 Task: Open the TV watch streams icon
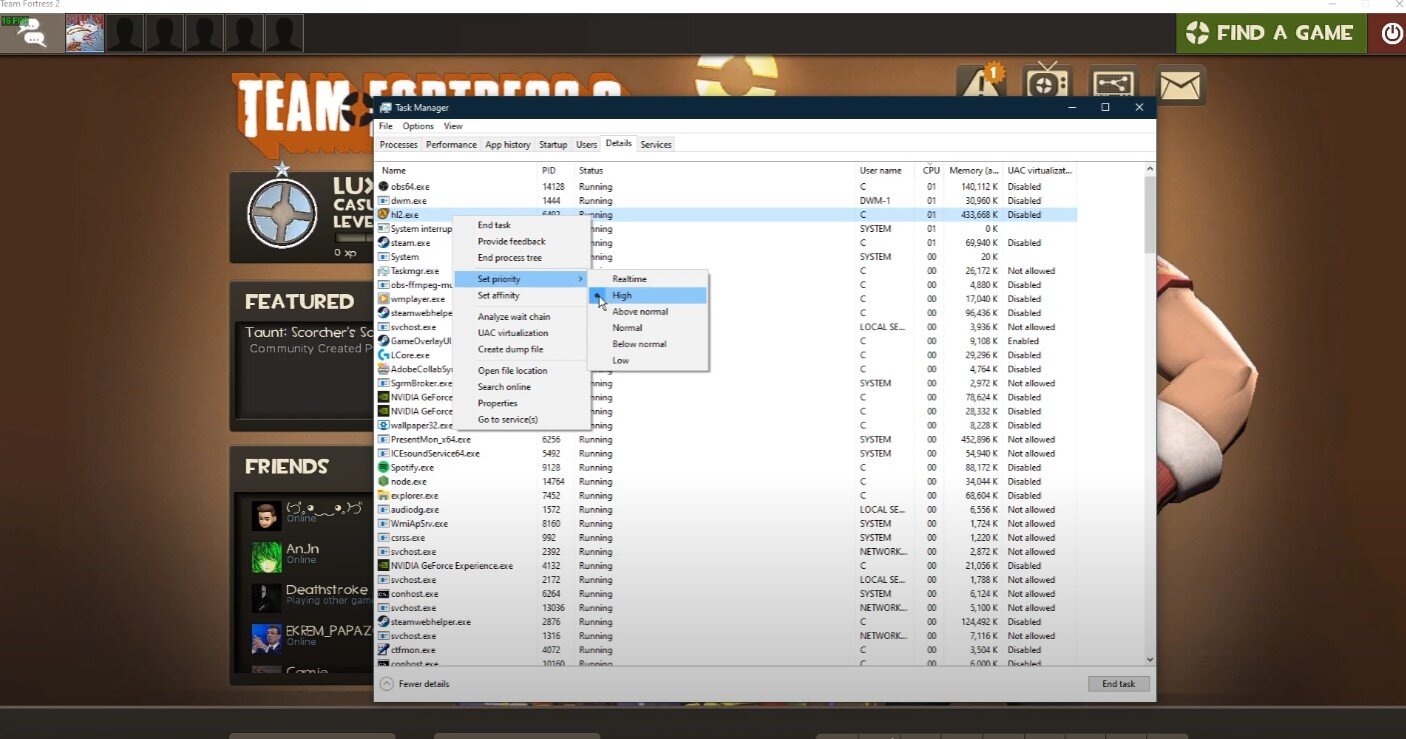coord(1047,85)
